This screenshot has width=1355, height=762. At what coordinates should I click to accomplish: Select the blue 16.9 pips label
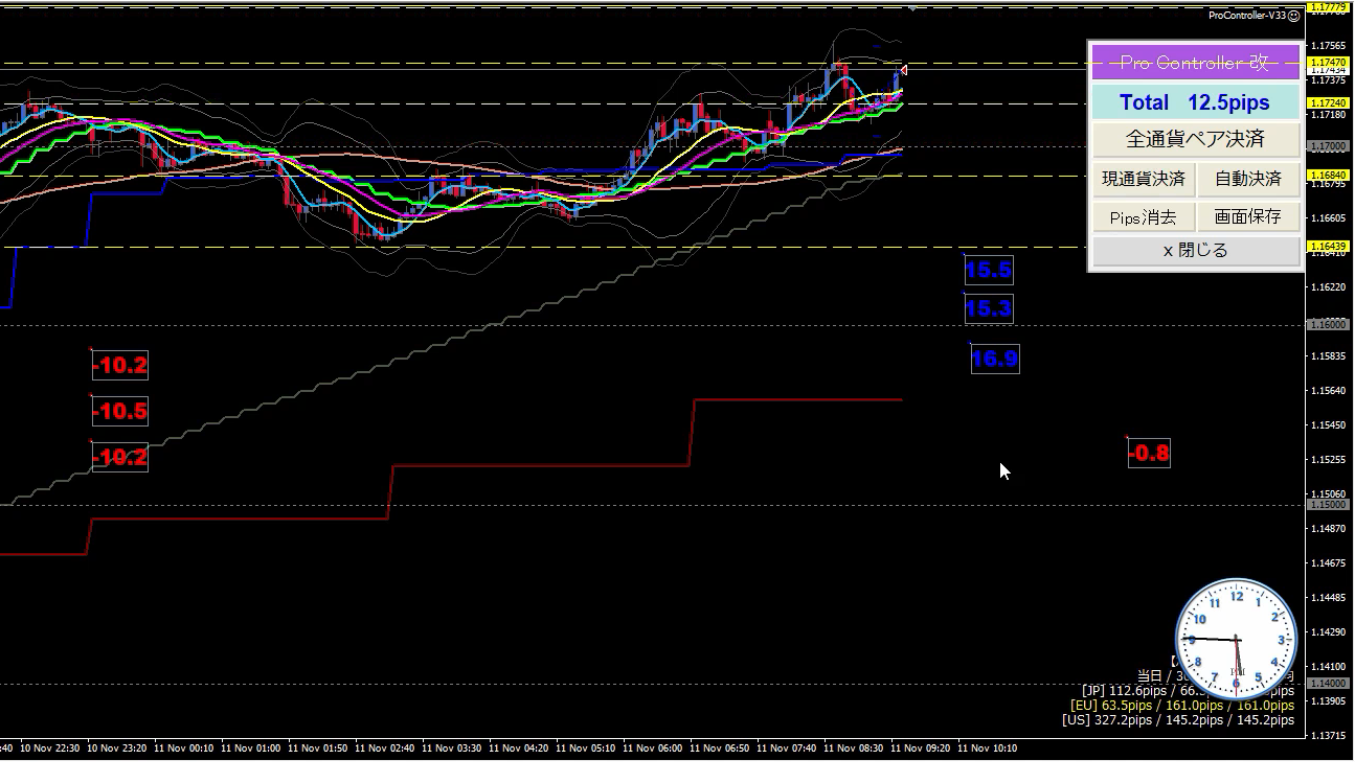click(x=995, y=358)
